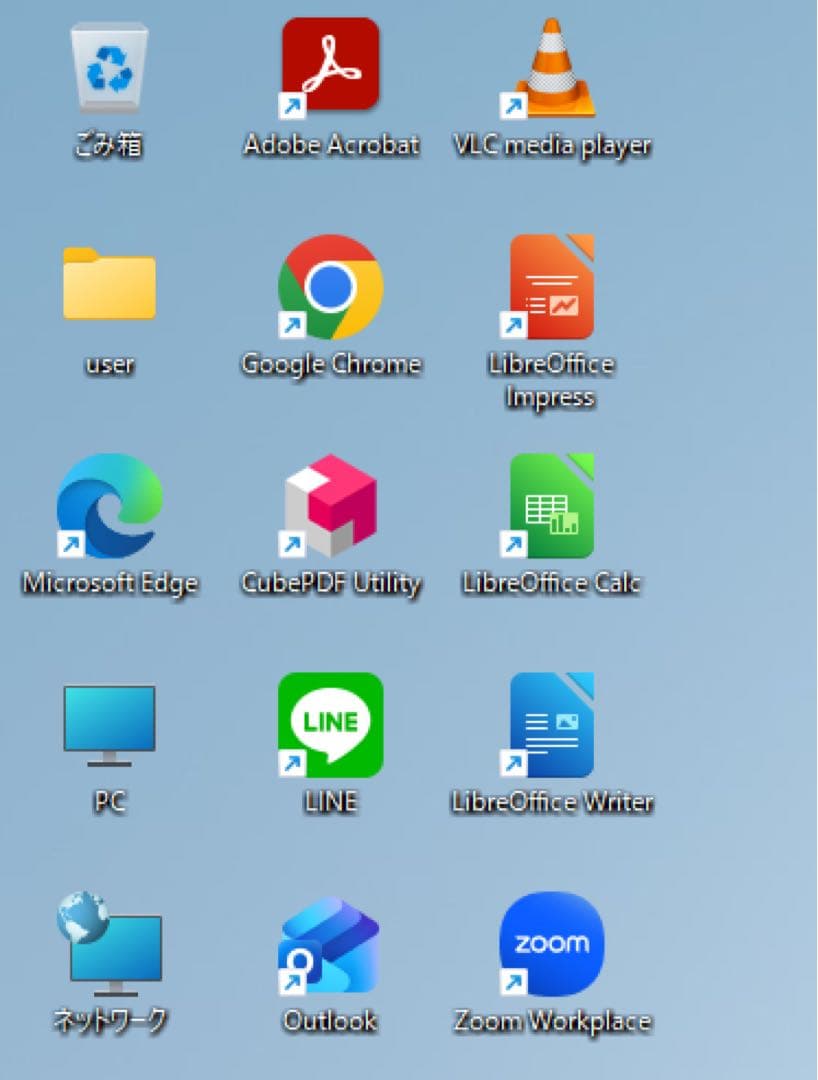The height and width of the screenshot is (1080, 818).
Task: Select the CubePDF Utility icon
Action: point(330,504)
